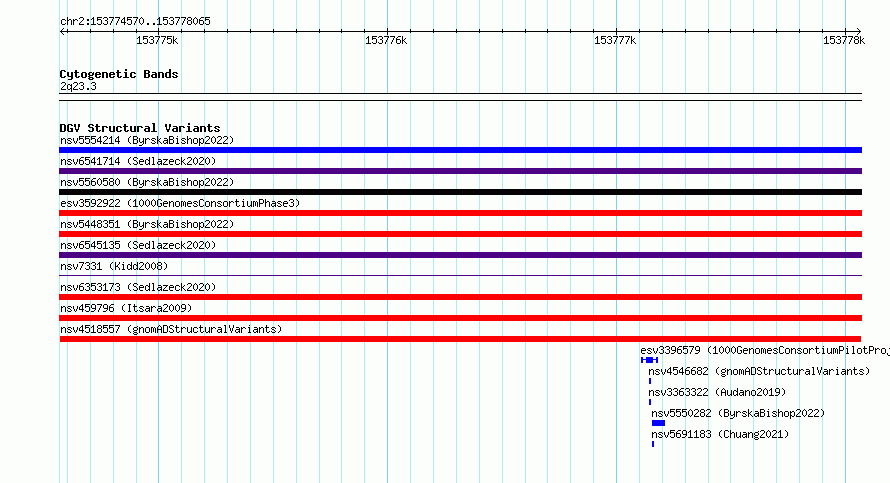Open the nsv6541714 (Sedlazeck2020) variant label
890x483 pixels.
click(138, 161)
